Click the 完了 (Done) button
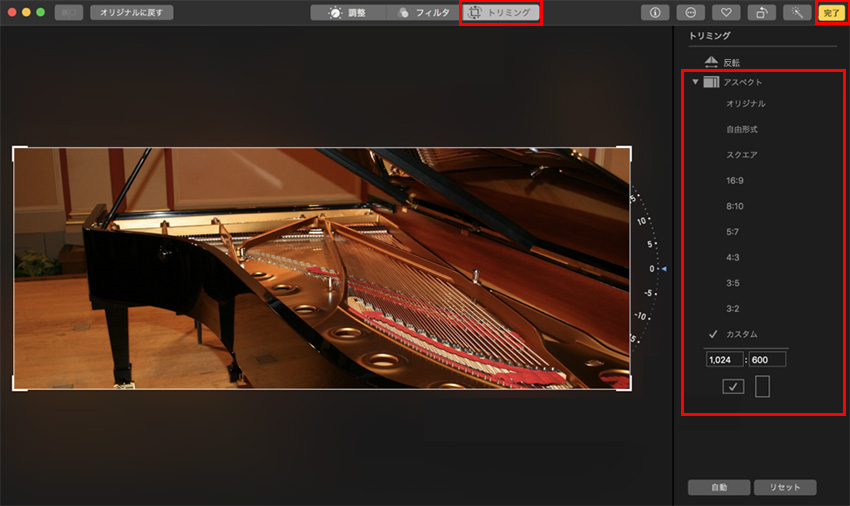This screenshot has width=850, height=506. (830, 13)
